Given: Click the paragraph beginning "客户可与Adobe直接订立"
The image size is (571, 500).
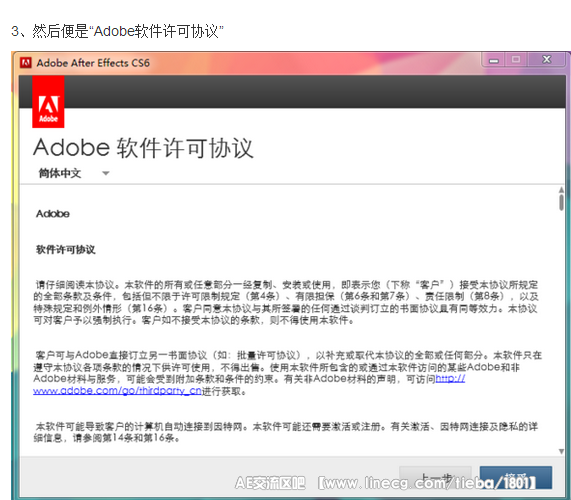Looking at the screenshot, I should click(x=287, y=373).
